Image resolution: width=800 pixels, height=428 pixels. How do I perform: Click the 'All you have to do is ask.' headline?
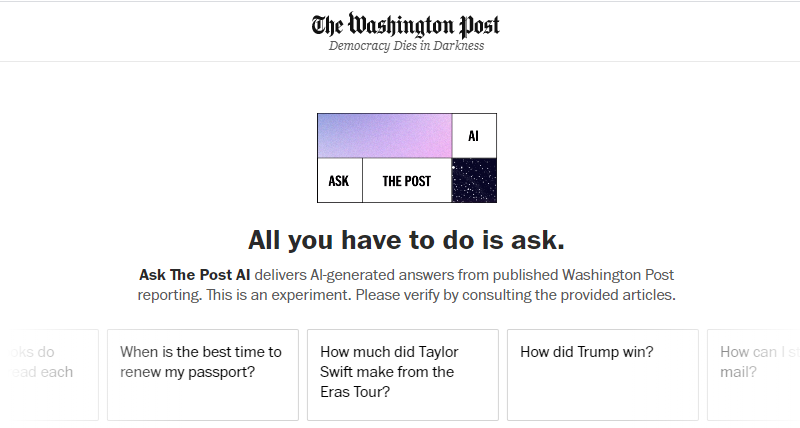click(x=406, y=240)
